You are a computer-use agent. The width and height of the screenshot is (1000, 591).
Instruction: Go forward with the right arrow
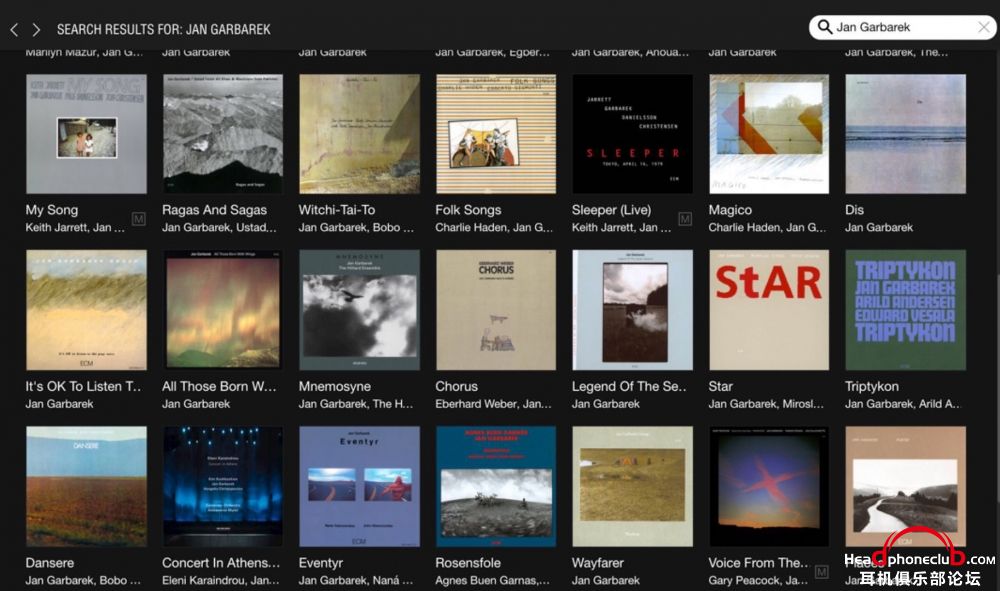click(36, 29)
